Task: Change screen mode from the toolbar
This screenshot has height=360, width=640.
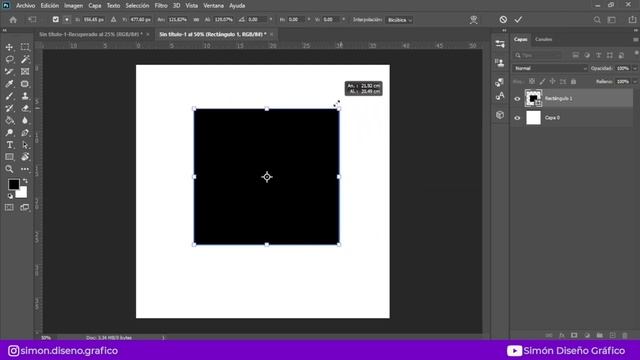Action: (x=25, y=208)
